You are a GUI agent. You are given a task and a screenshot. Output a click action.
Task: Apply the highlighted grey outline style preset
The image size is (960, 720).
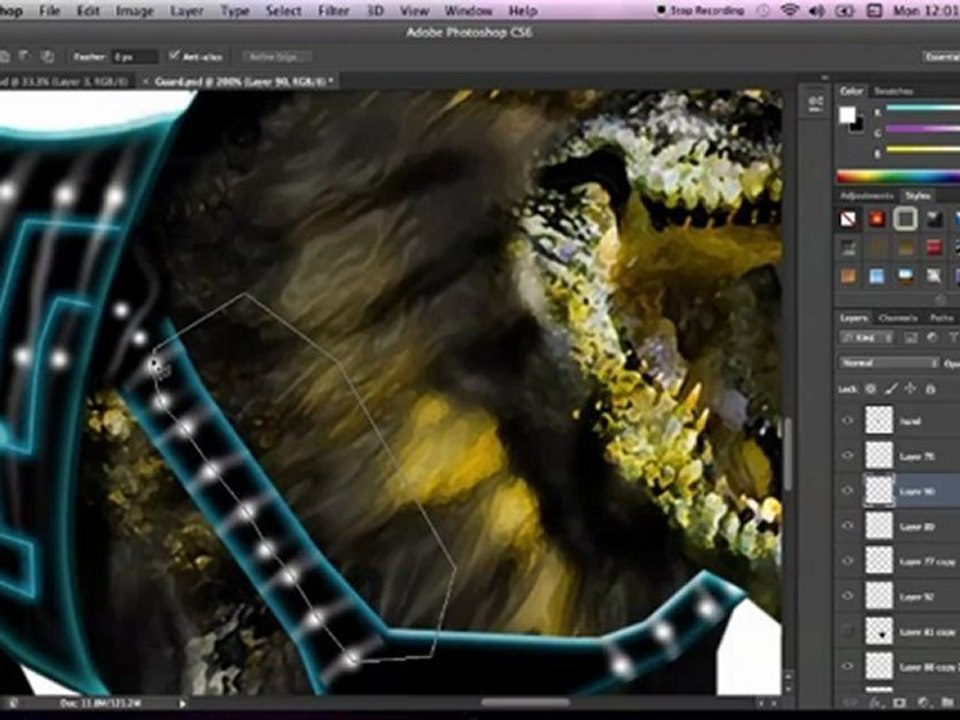pyautogui.click(x=905, y=219)
